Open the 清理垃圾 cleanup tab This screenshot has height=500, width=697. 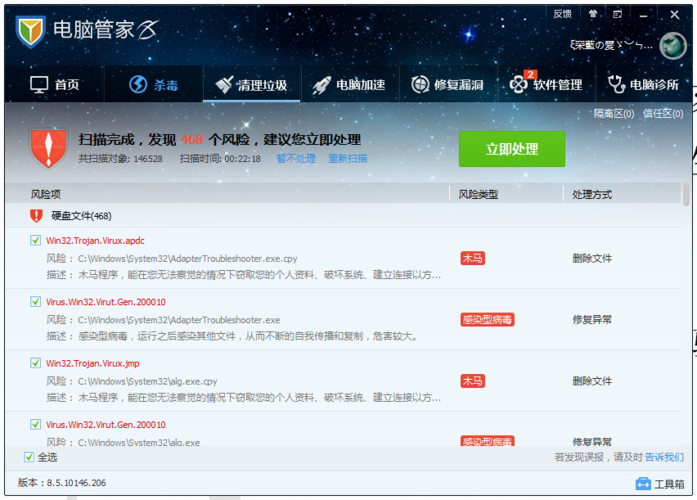252,84
